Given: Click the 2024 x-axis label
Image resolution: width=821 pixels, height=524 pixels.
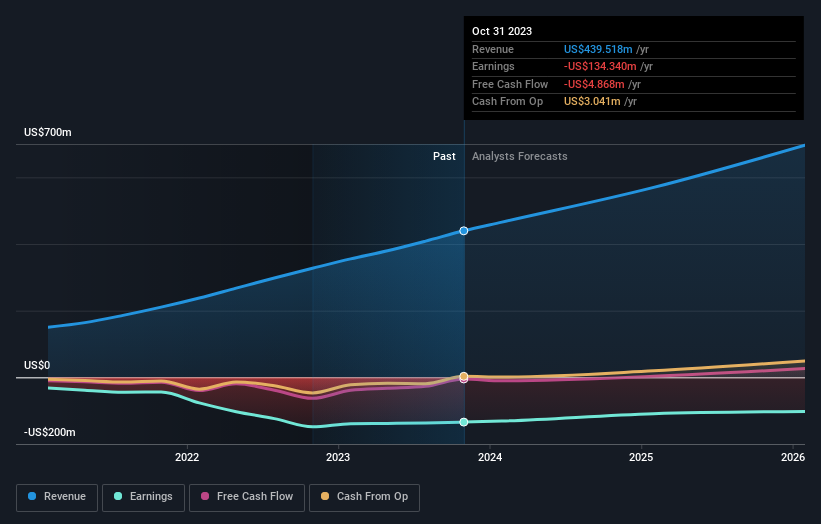Looking at the screenshot, I should [490, 457].
